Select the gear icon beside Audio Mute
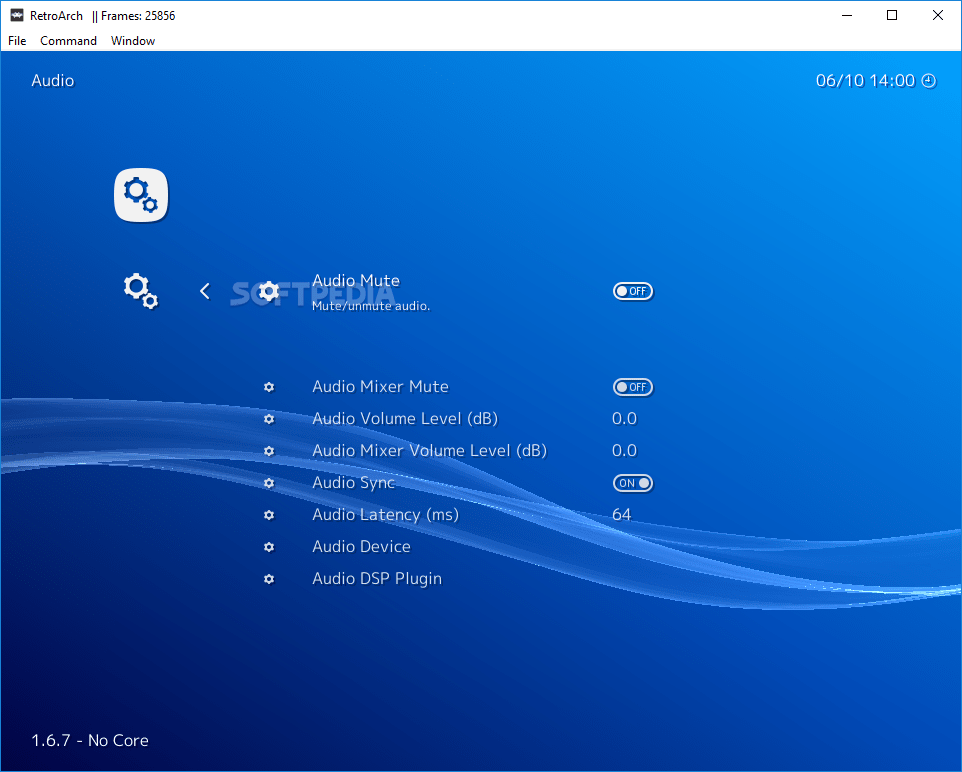This screenshot has width=962, height=772. coord(267,291)
